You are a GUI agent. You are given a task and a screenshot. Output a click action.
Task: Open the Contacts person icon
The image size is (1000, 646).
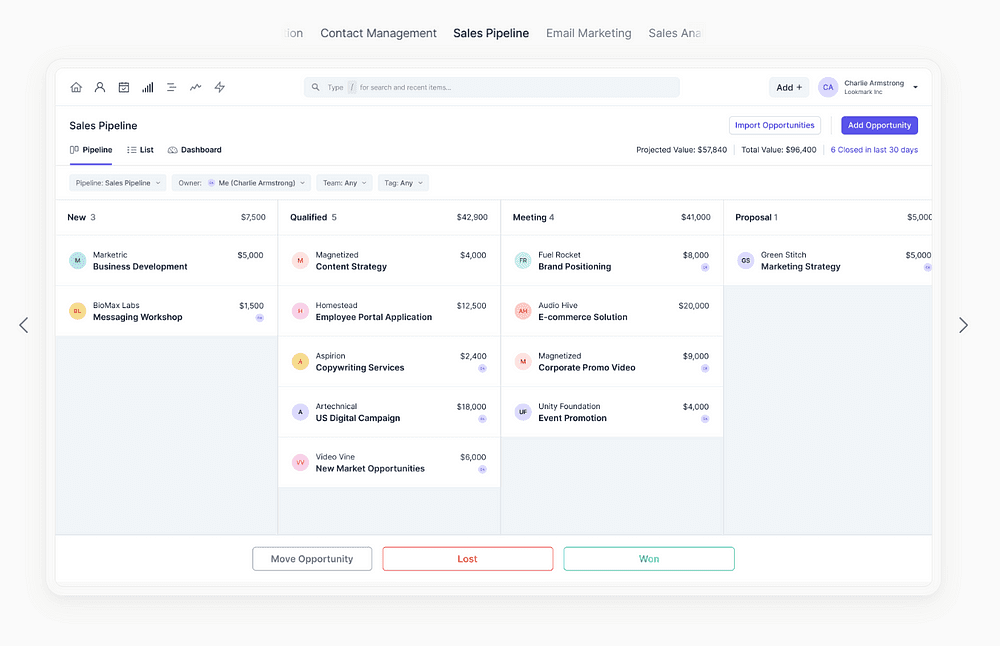(x=99, y=87)
